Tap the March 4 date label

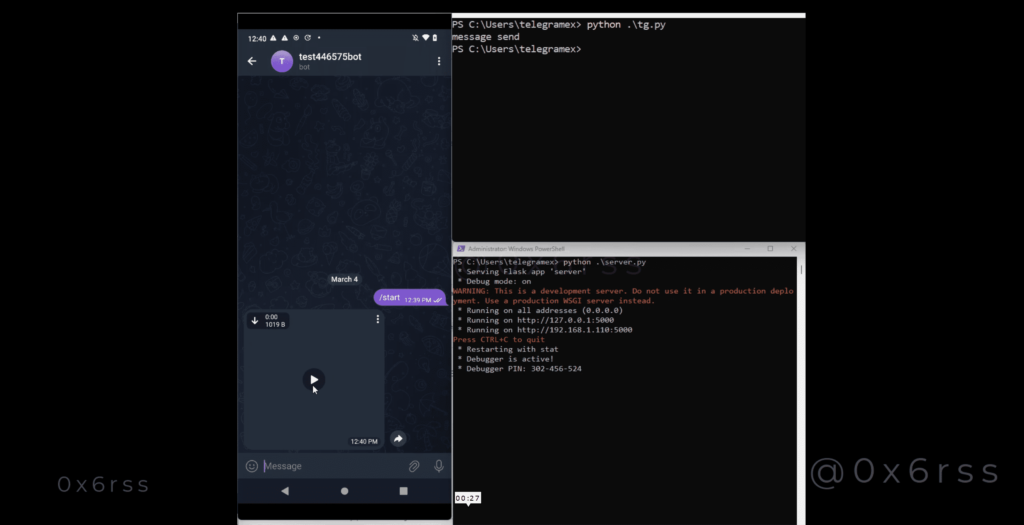(x=344, y=279)
